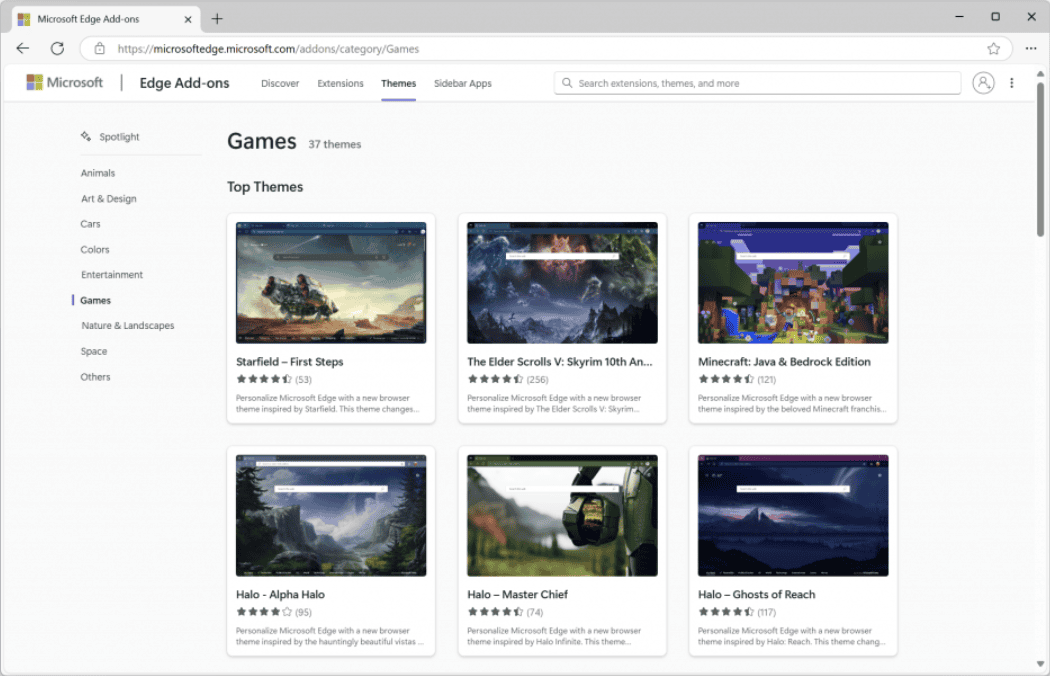1050x676 pixels.
Task: Select the Games category
Action: coord(95,300)
